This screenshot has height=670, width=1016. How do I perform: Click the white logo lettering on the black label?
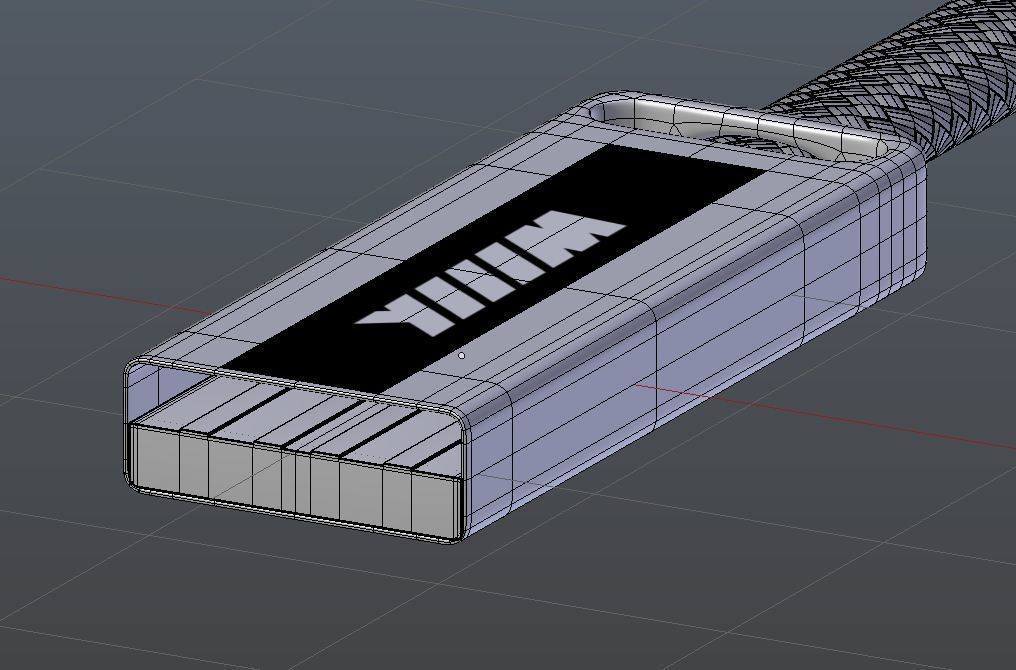tap(491, 273)
